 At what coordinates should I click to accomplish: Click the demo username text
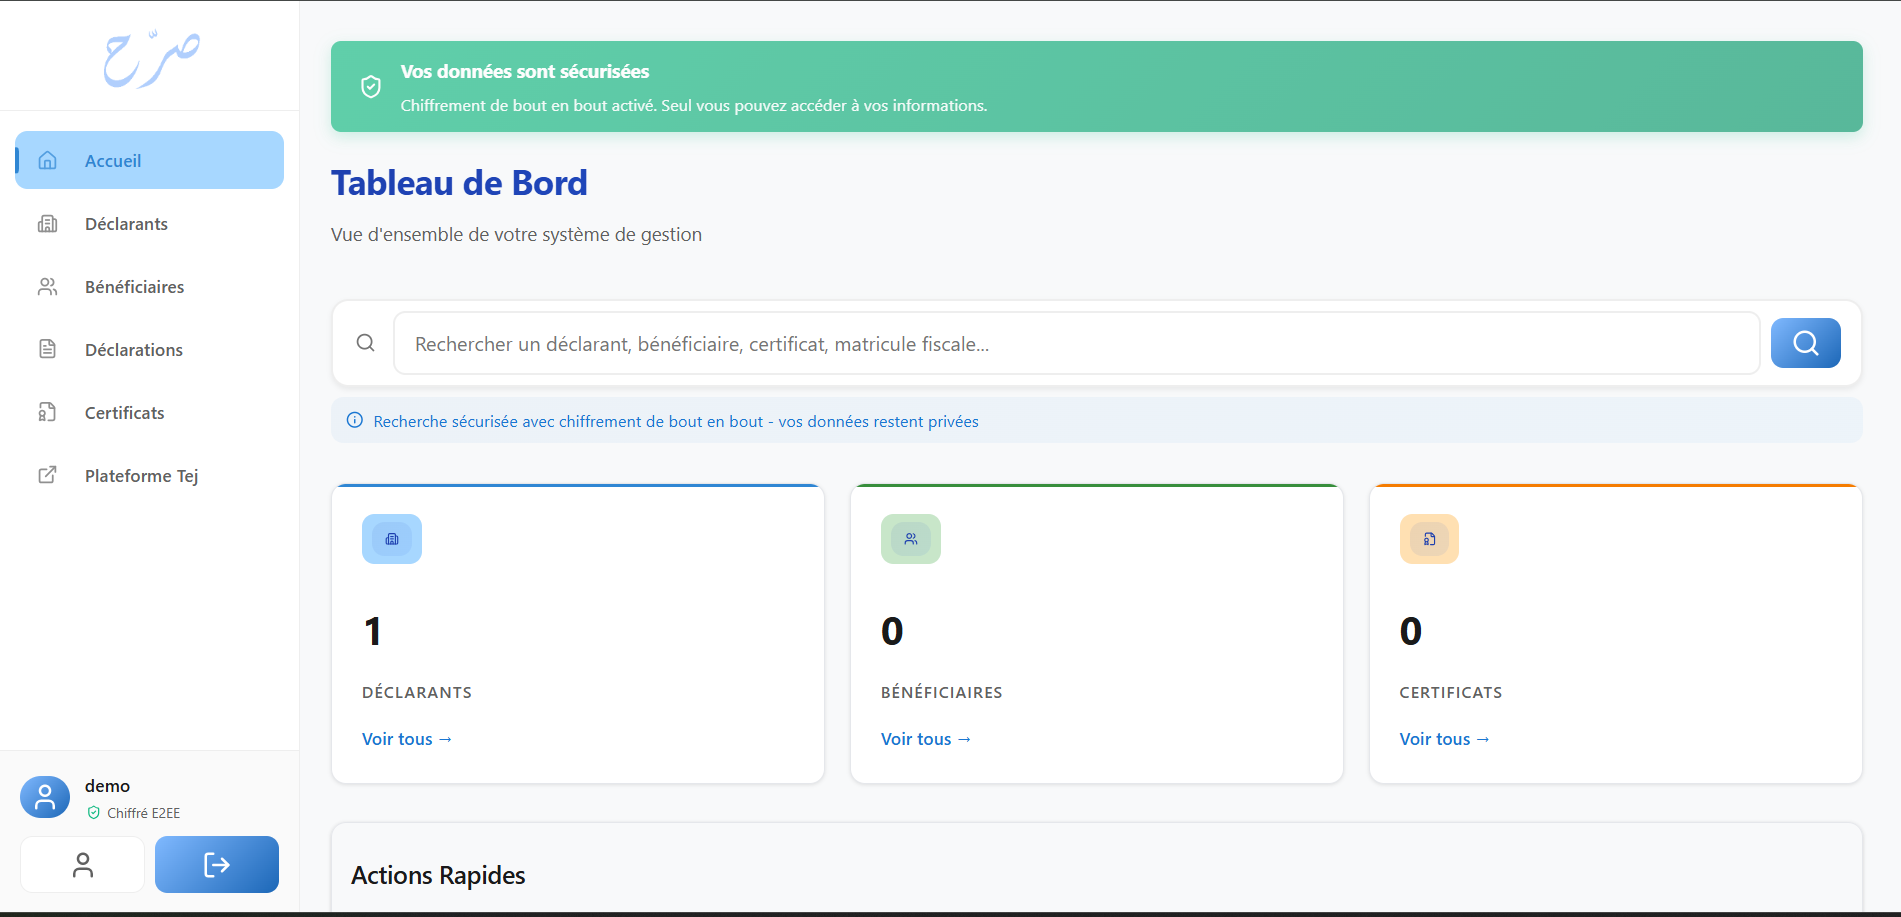pos(108,786)
